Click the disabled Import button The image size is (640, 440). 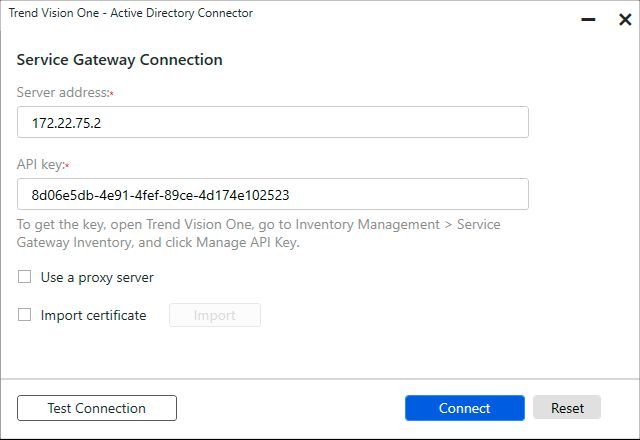tap(215, 315)
